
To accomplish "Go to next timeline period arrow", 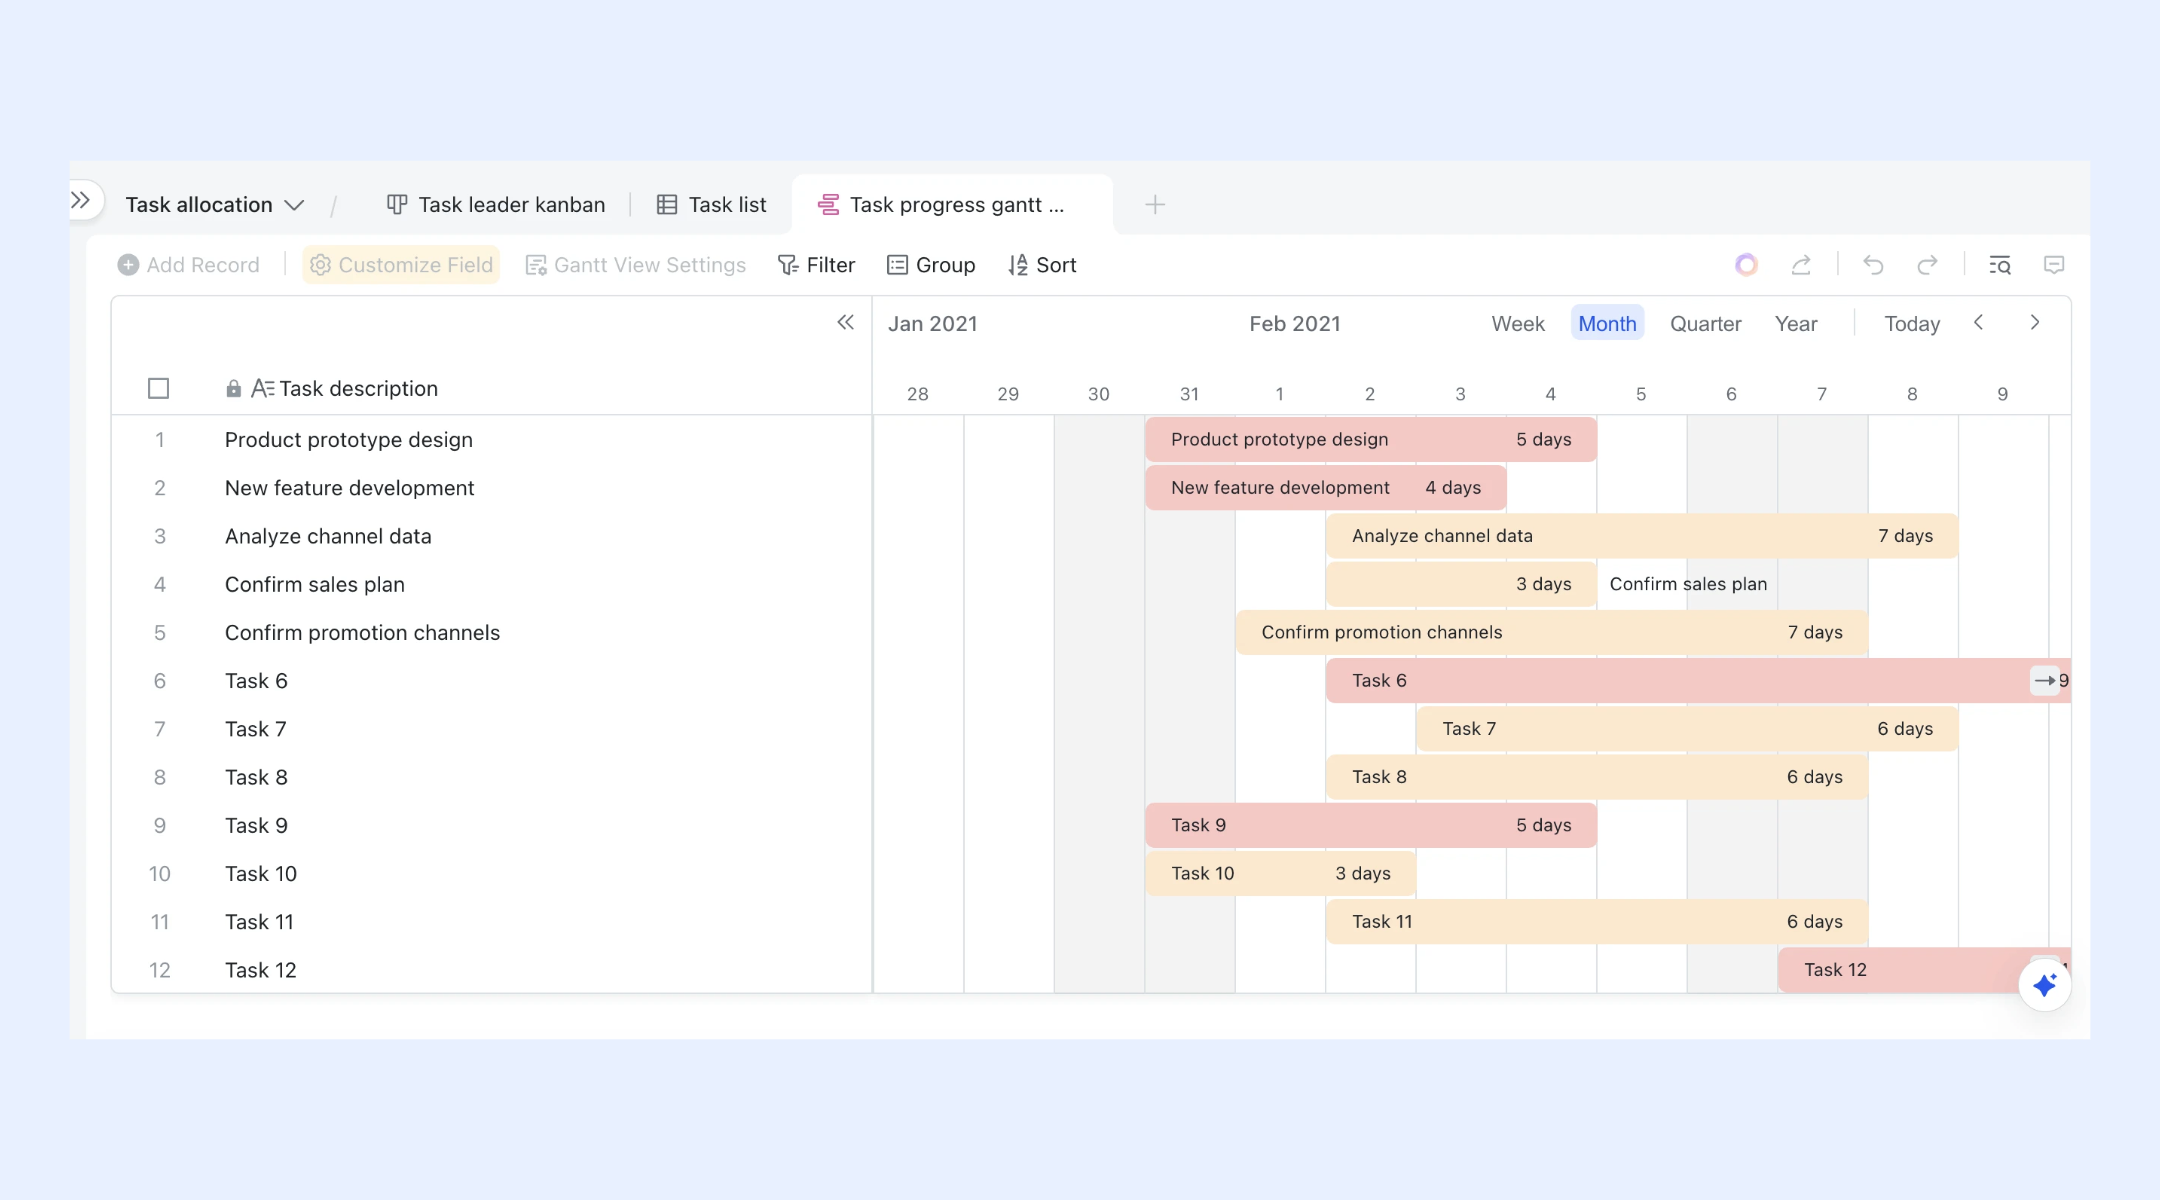I will 2034,322.
